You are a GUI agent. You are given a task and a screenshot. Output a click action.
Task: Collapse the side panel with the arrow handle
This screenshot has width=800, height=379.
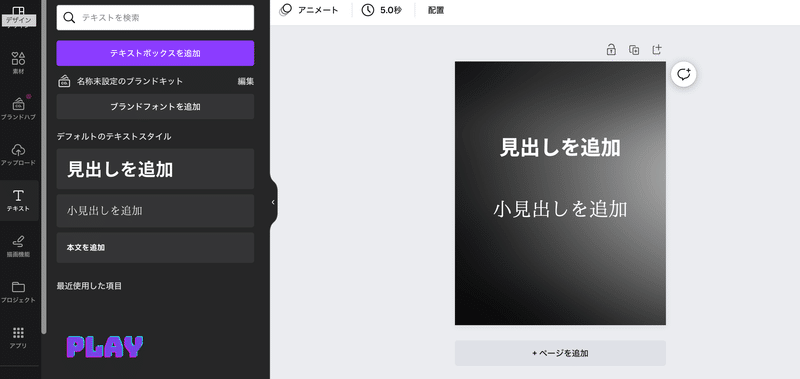273,202
